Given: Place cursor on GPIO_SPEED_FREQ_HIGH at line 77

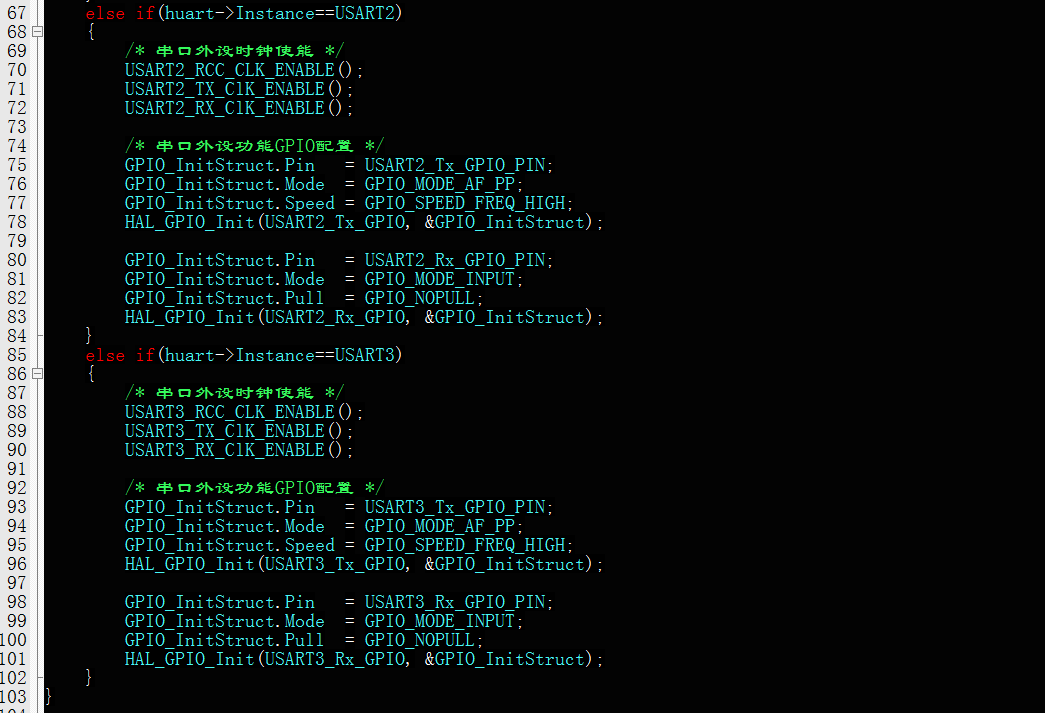Looking at the screenshot, I should click(x=466, y=203).
